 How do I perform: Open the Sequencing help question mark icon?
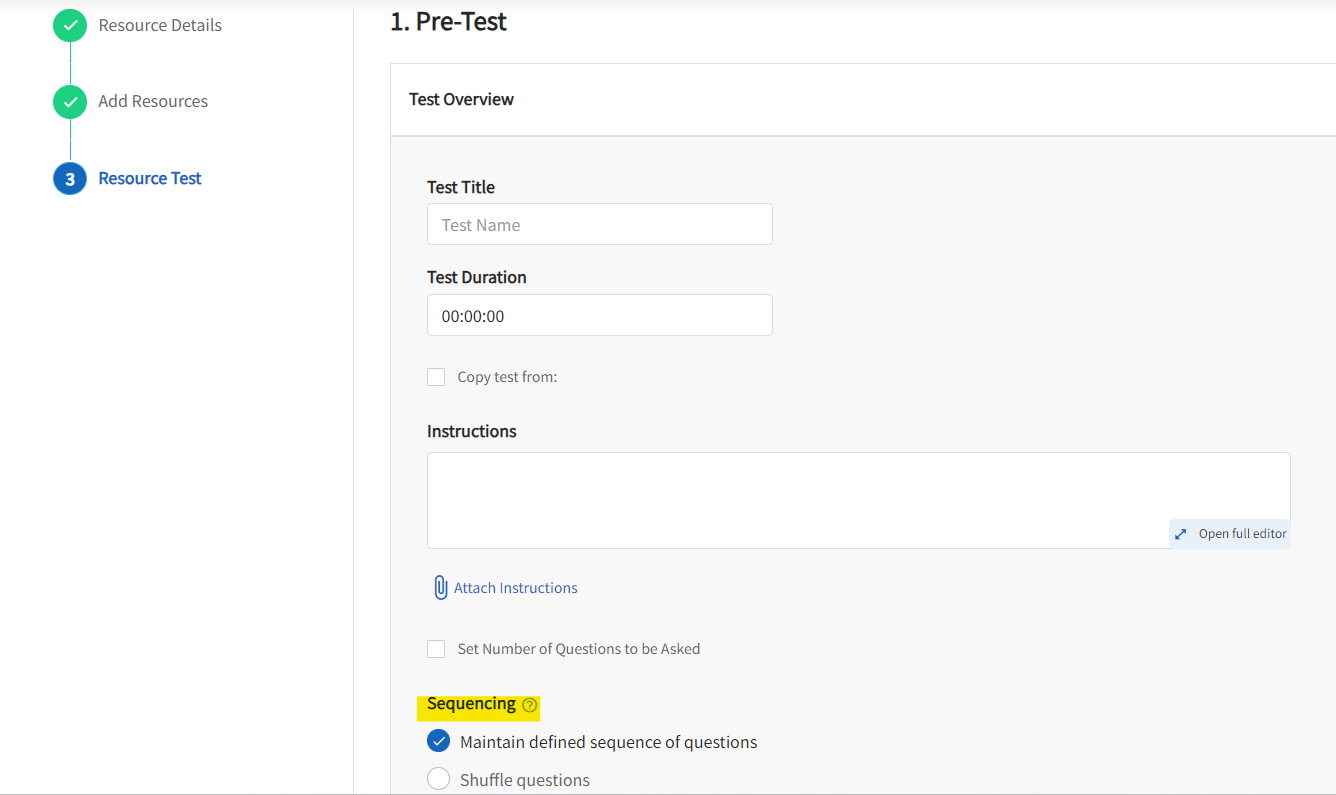(529, 705)
